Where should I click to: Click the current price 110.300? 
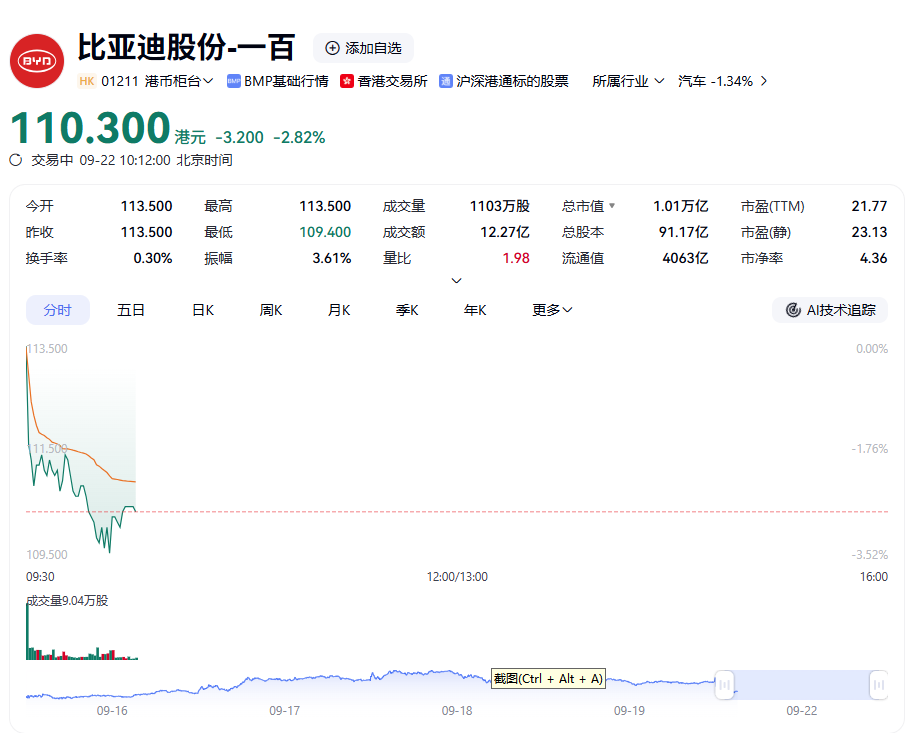pyautogui.click(x=90, y=127)
